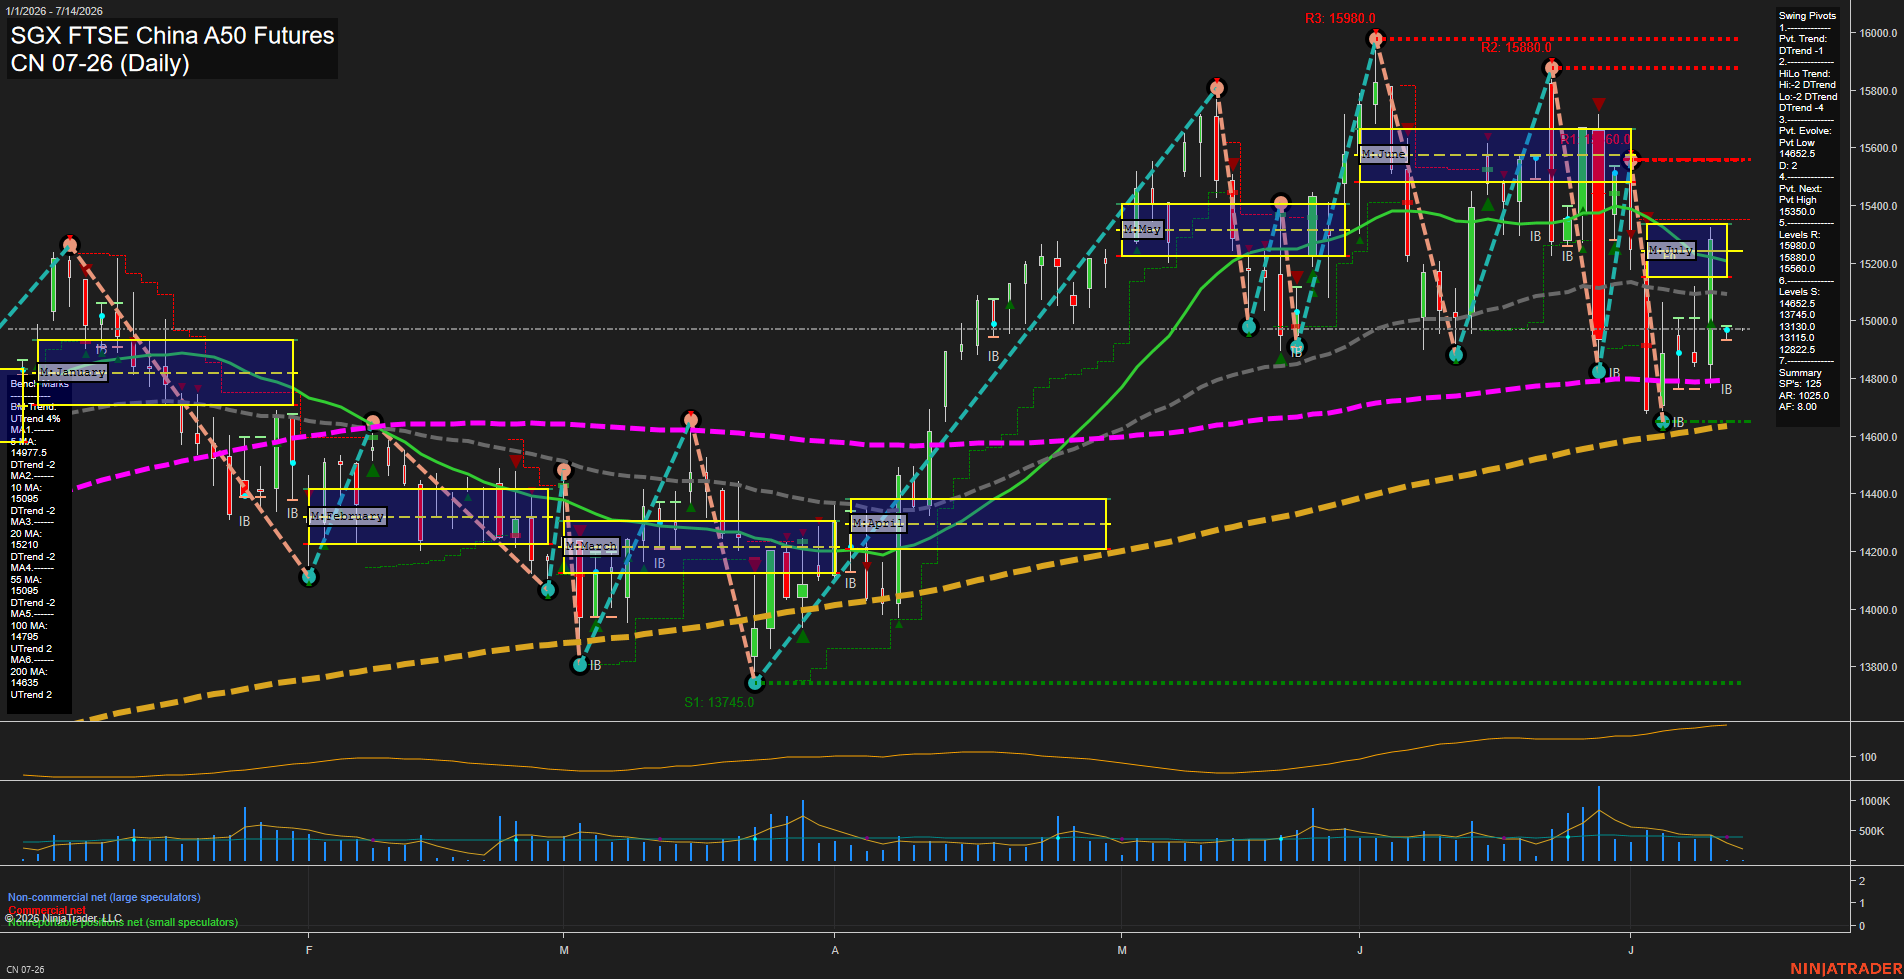Click the 16000.0 price axis label
The width and height of the screenshot is (1904, 979).
(1878, 33)
